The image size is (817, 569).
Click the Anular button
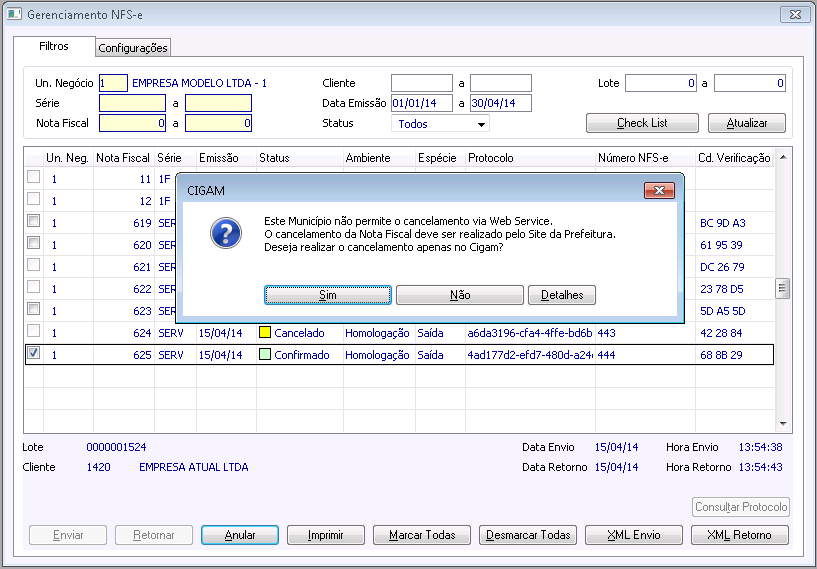(240, 535)
